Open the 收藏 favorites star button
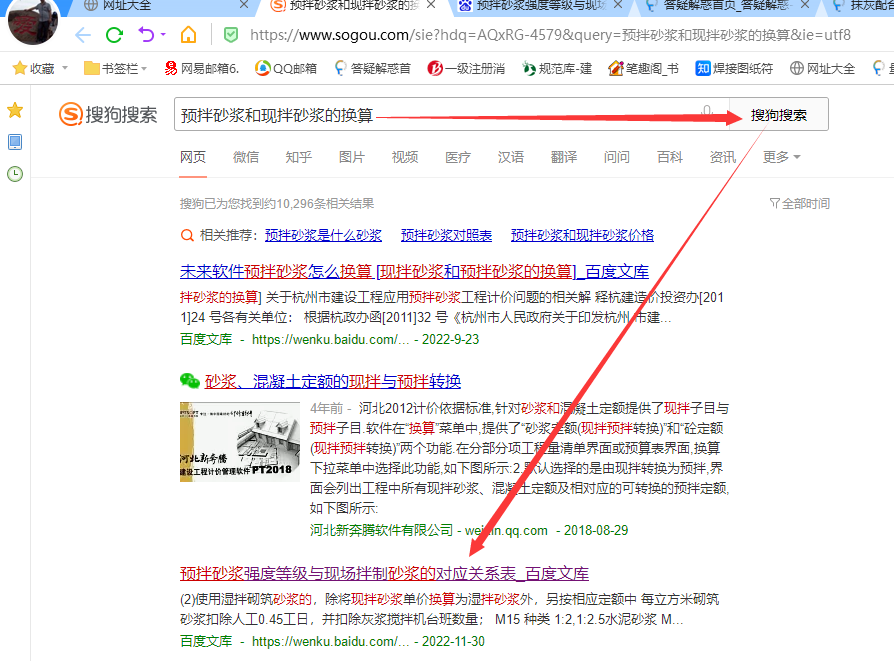This screenshot has width=894, height=661. pyautogui.click(x=33, y=69)
